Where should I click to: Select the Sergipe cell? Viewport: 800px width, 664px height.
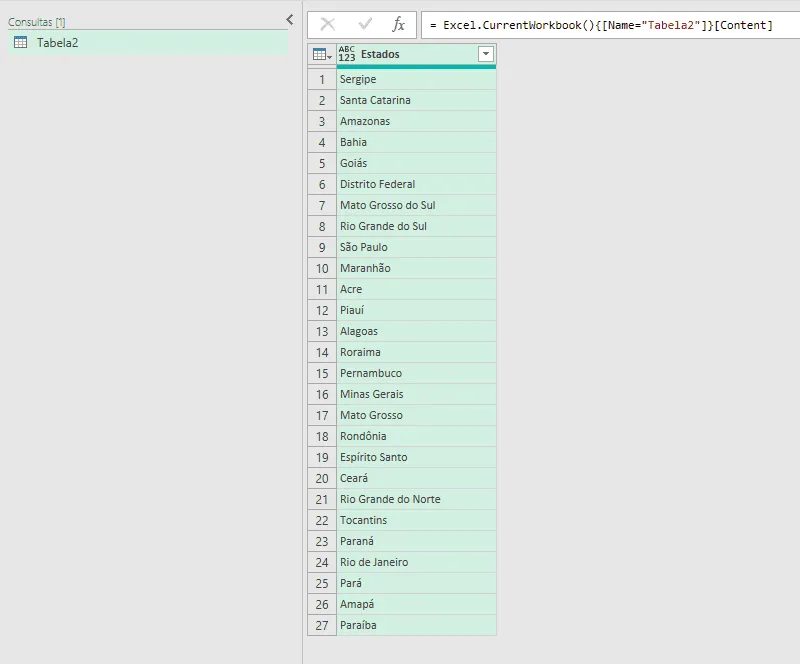click(x=416, y=79)
